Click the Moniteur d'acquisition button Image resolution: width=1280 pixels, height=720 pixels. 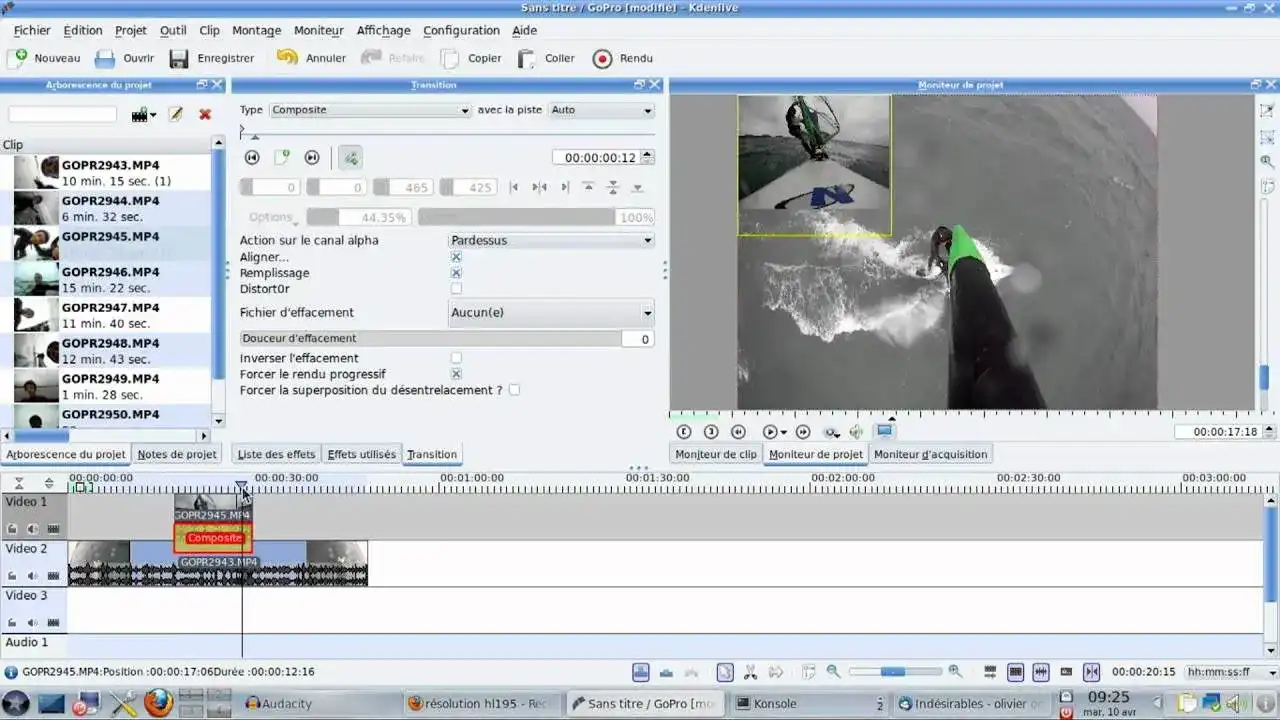[x=929, y=454]
